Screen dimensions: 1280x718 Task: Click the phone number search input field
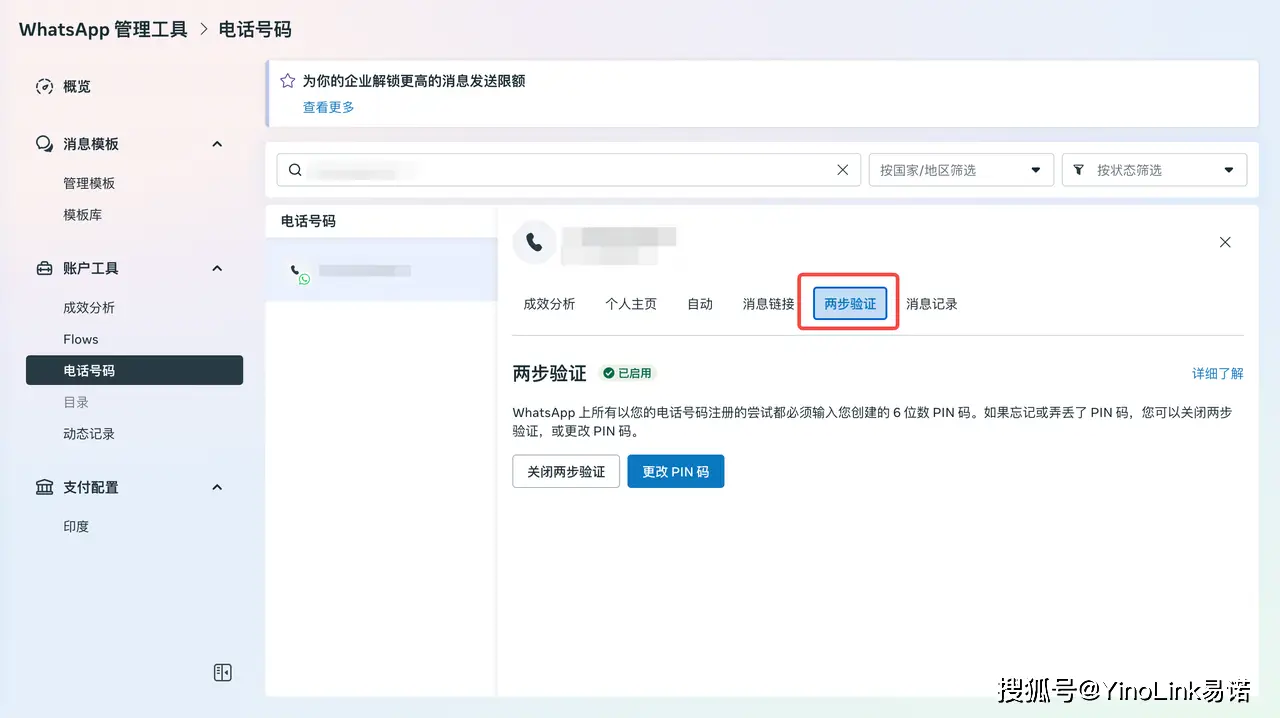click(x=560, y=170)
